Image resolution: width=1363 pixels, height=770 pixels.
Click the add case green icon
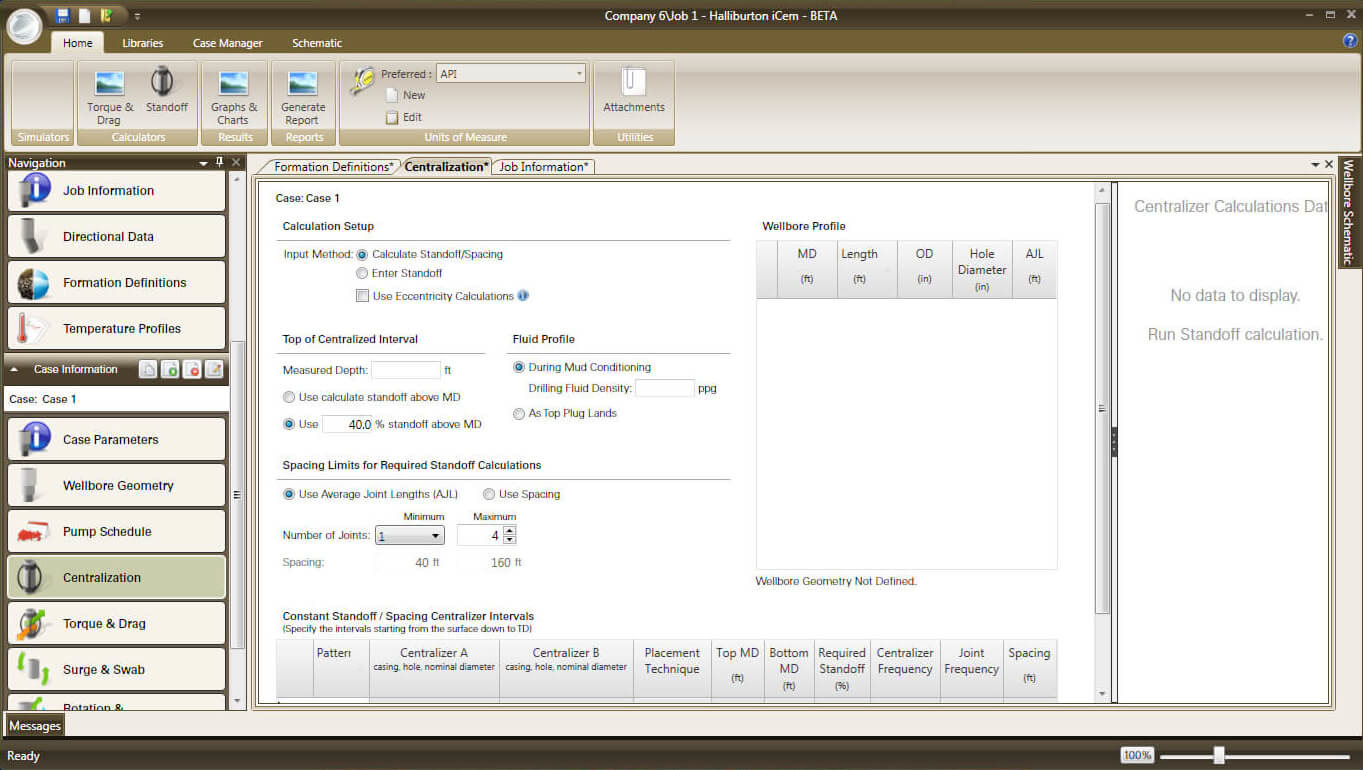click(x=170, y=369)
